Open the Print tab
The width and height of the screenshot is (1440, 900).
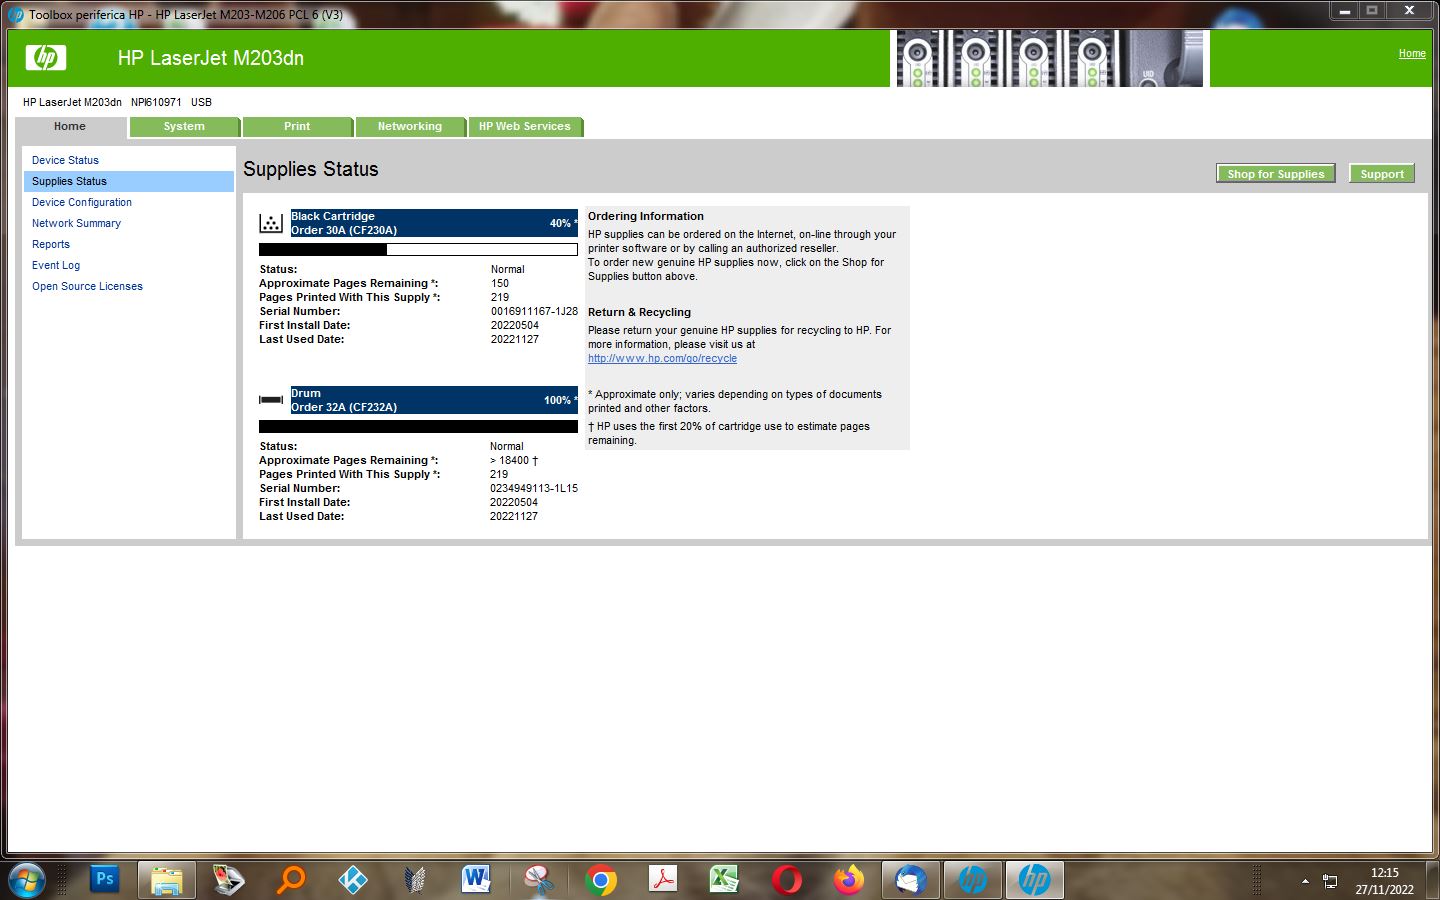coord(297,127)
